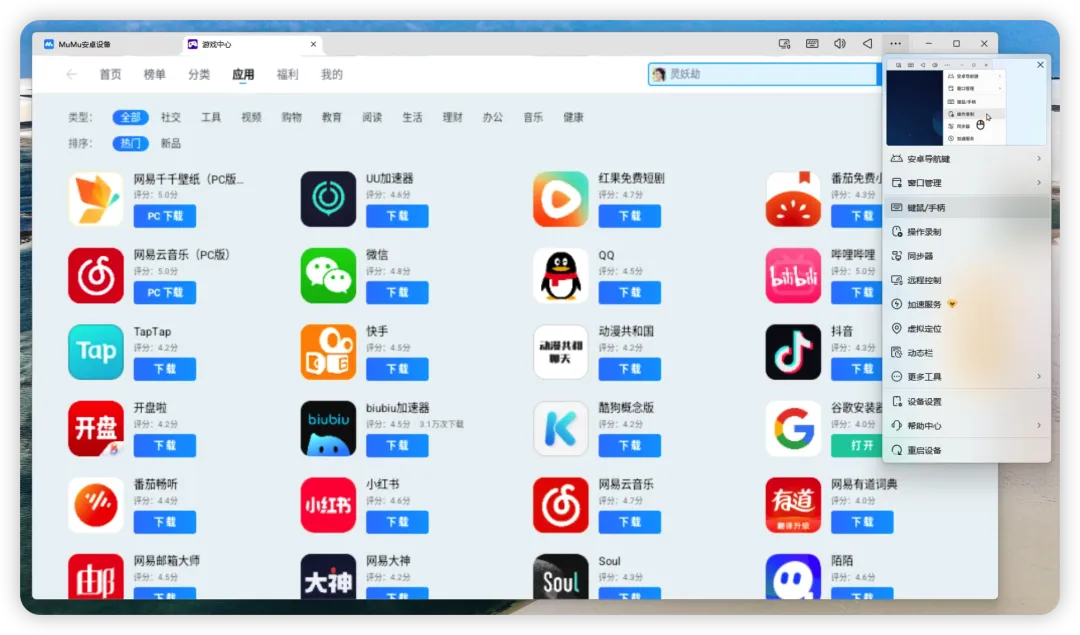Filter apps by 音乐 type
This screenshot has width=1080, height=635.
pyautogui.click(x=533, y=117)
